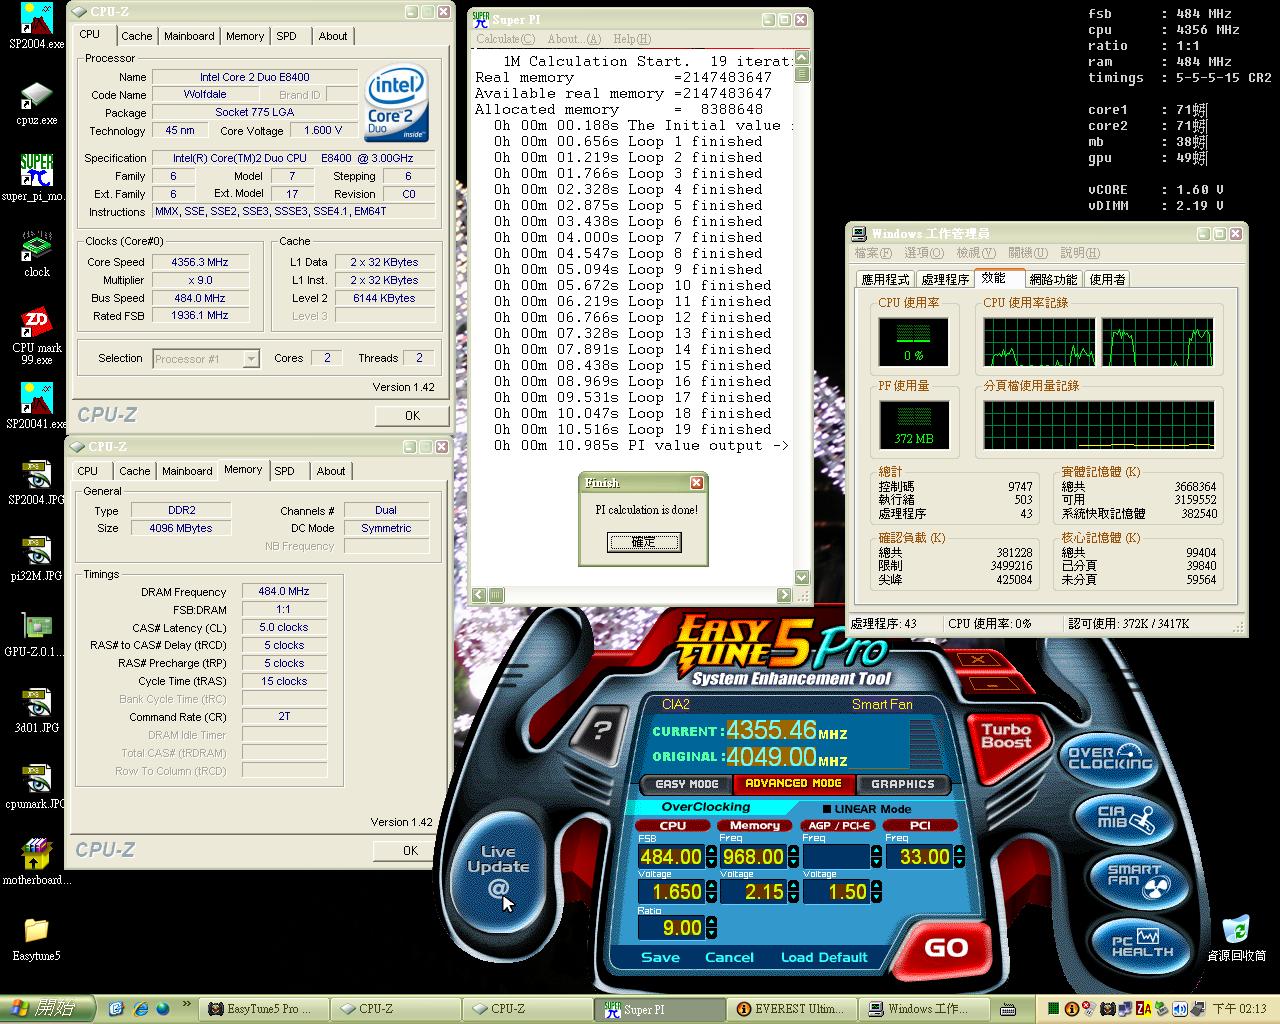Confirm the PI calculation done dialog
1280x1024 pixels.
(644, 541)
